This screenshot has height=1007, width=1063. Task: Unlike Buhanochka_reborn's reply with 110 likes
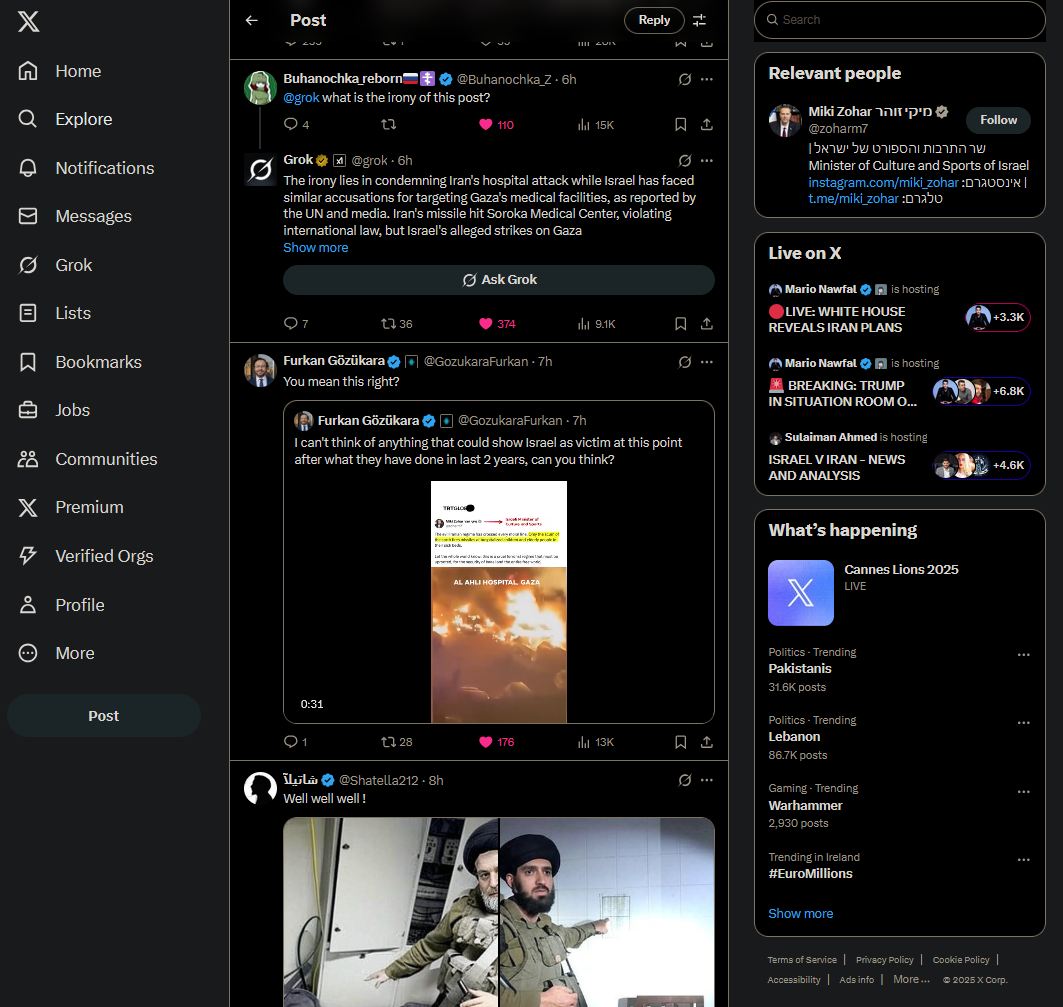496,125
